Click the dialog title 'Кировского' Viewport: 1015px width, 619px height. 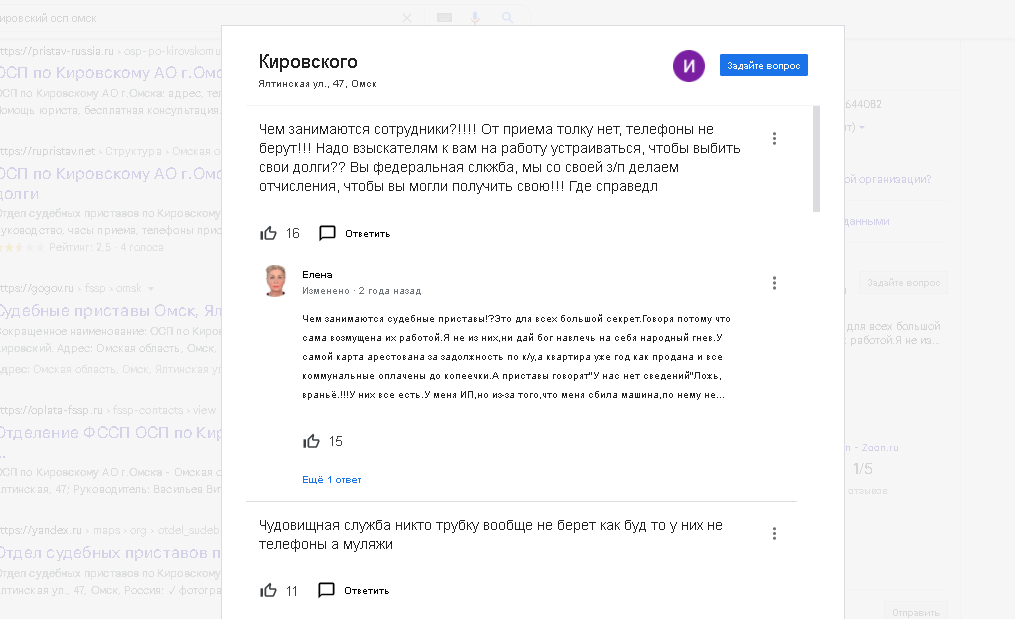click(308, 62)
